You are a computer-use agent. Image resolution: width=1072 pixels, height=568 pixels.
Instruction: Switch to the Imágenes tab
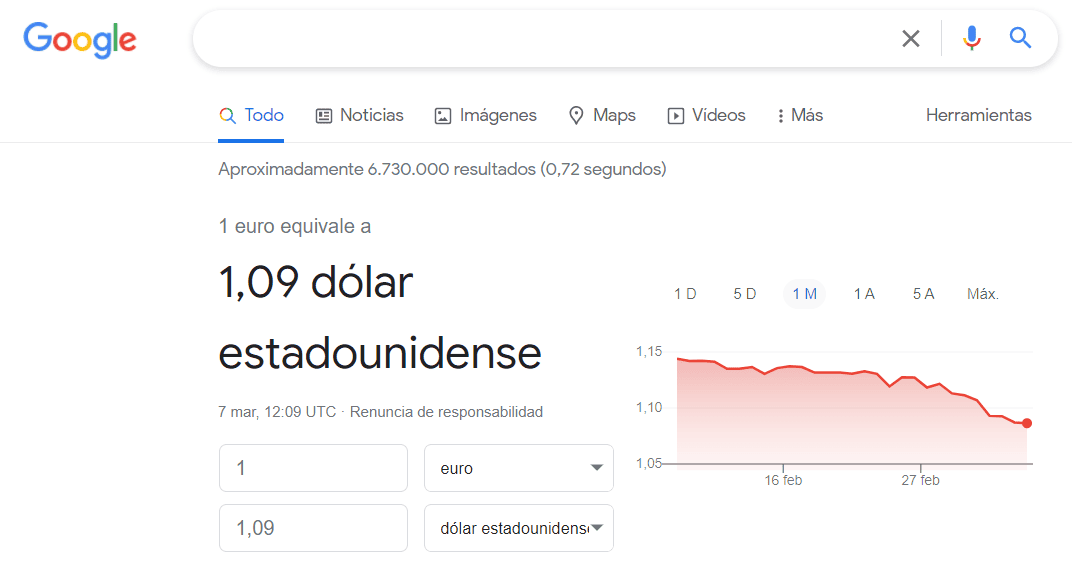[x=485, y=116]
